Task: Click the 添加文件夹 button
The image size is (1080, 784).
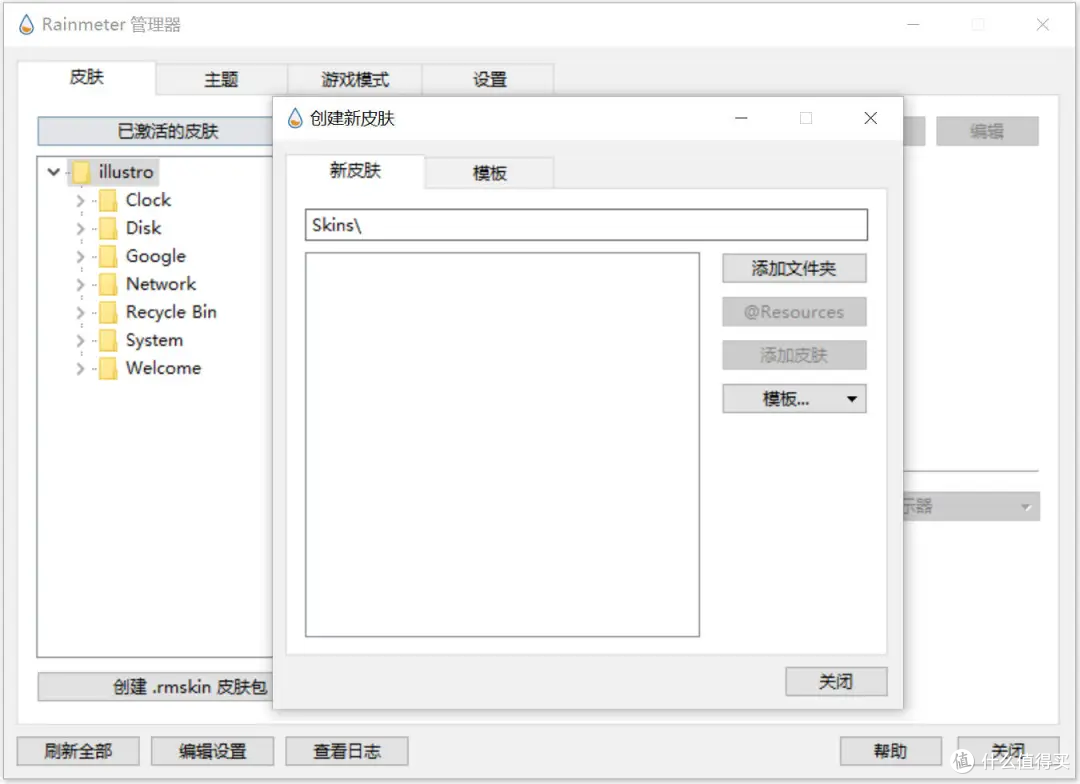Action: pyautogui.click(x=794, y=269)
